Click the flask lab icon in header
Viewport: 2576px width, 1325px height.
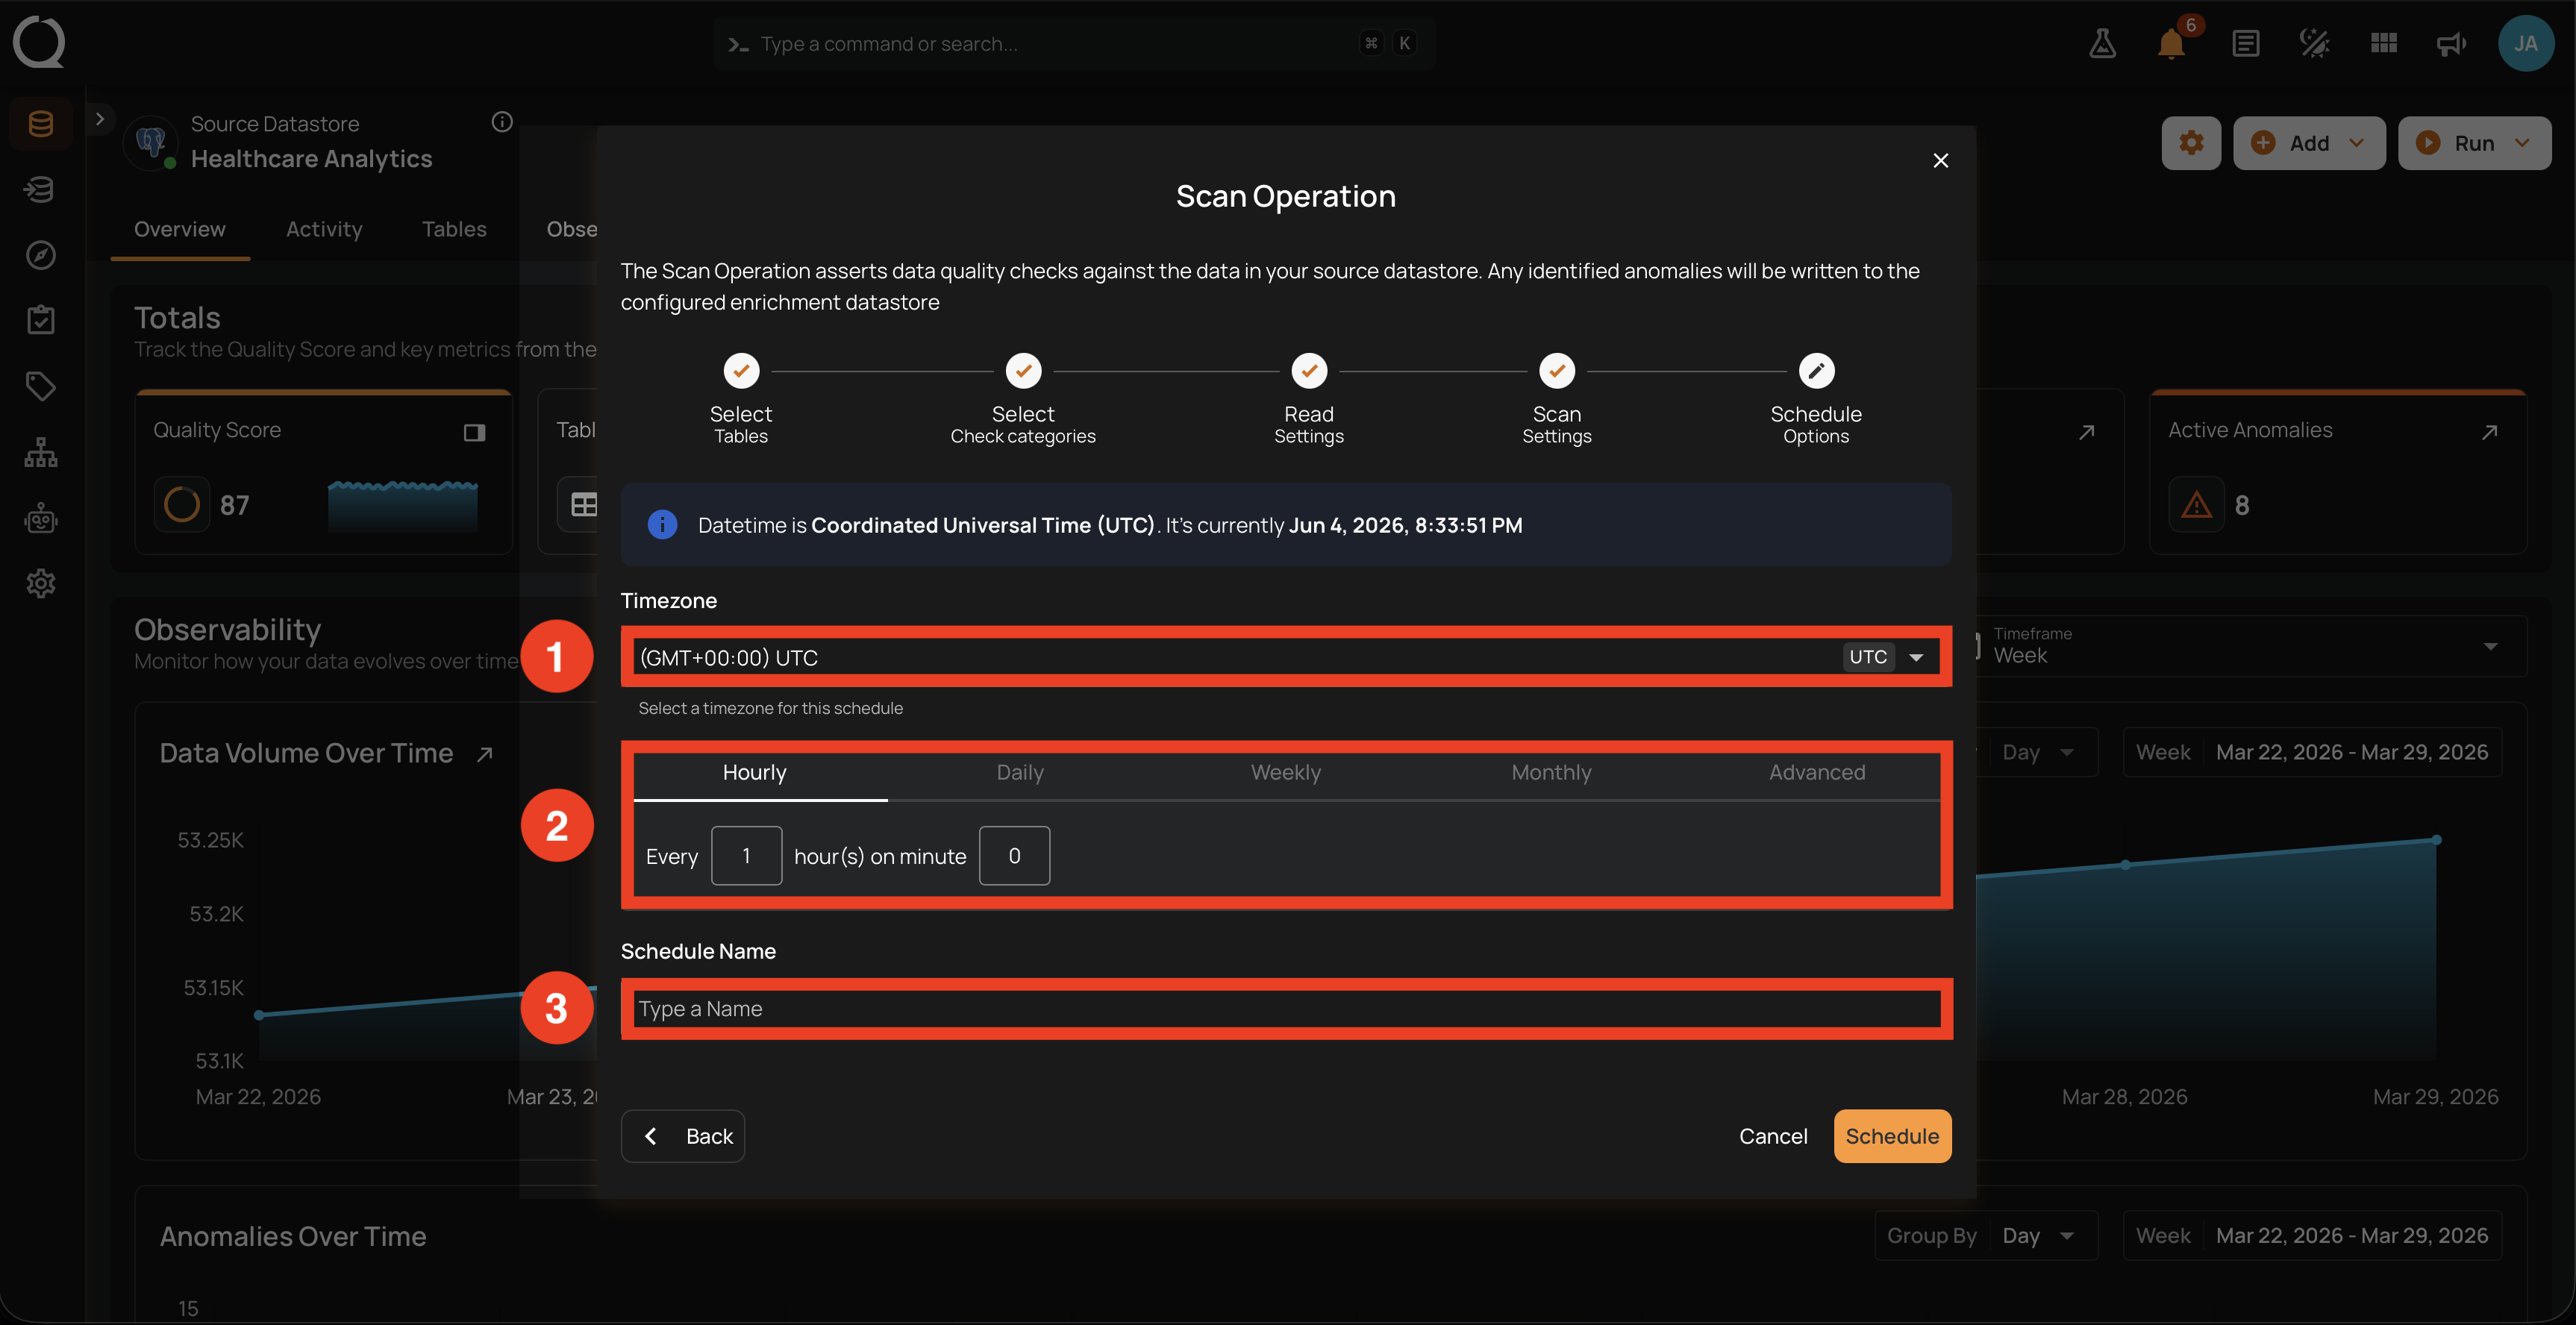tap(2102, 43)
